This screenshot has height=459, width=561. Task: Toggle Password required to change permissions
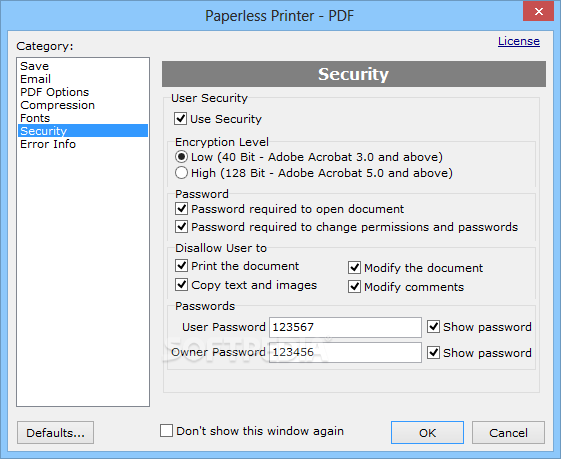point(182,226)
